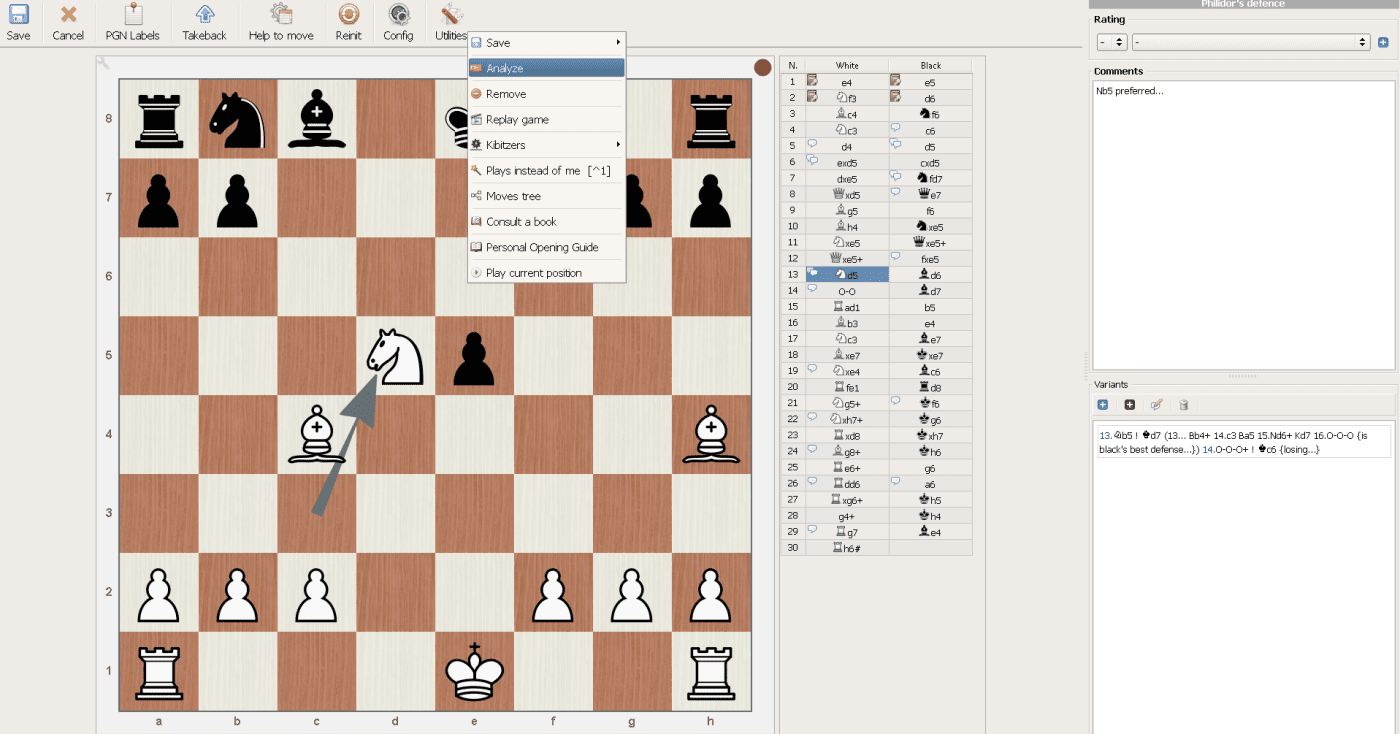The image size is (1400, 734).
Task: Click the brown side-to-move indicator circle
Action: point(763,68)
